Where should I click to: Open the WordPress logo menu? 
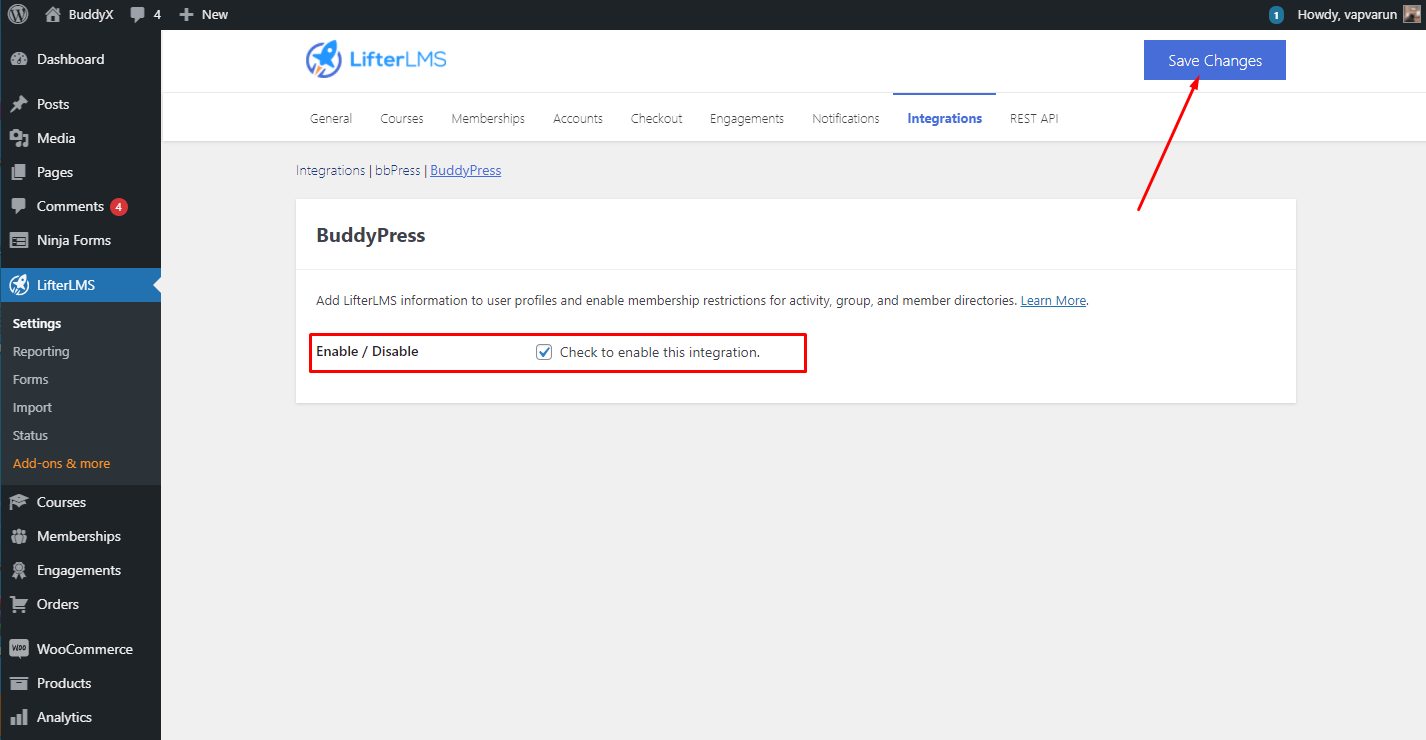click(16, 14)
